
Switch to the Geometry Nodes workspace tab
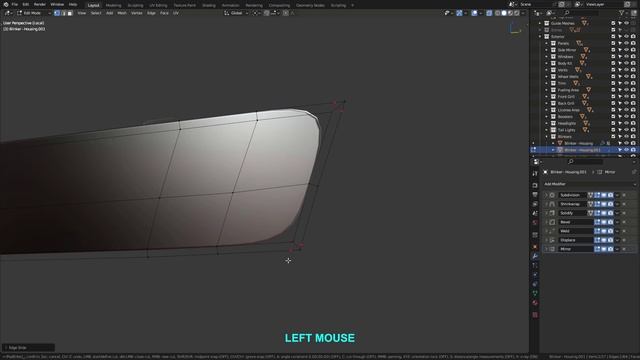point(310,5)
